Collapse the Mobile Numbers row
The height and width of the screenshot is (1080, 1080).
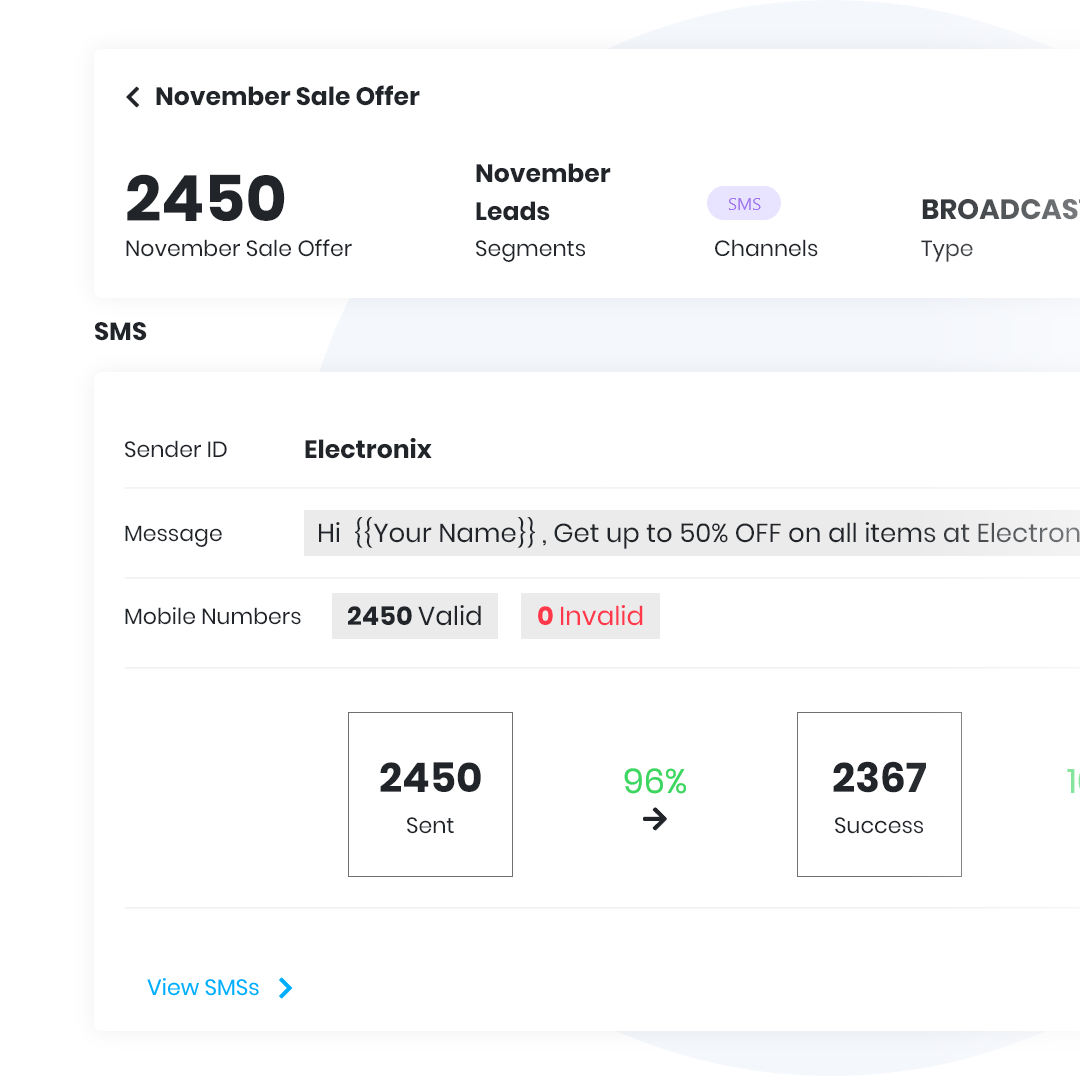(212, 616)
